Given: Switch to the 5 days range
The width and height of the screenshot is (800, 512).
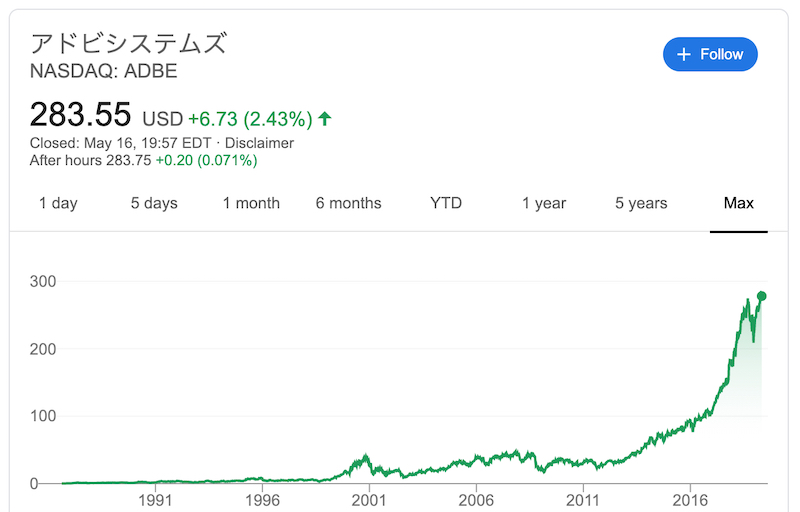Looking at the screenshot, I should point(154,203).
